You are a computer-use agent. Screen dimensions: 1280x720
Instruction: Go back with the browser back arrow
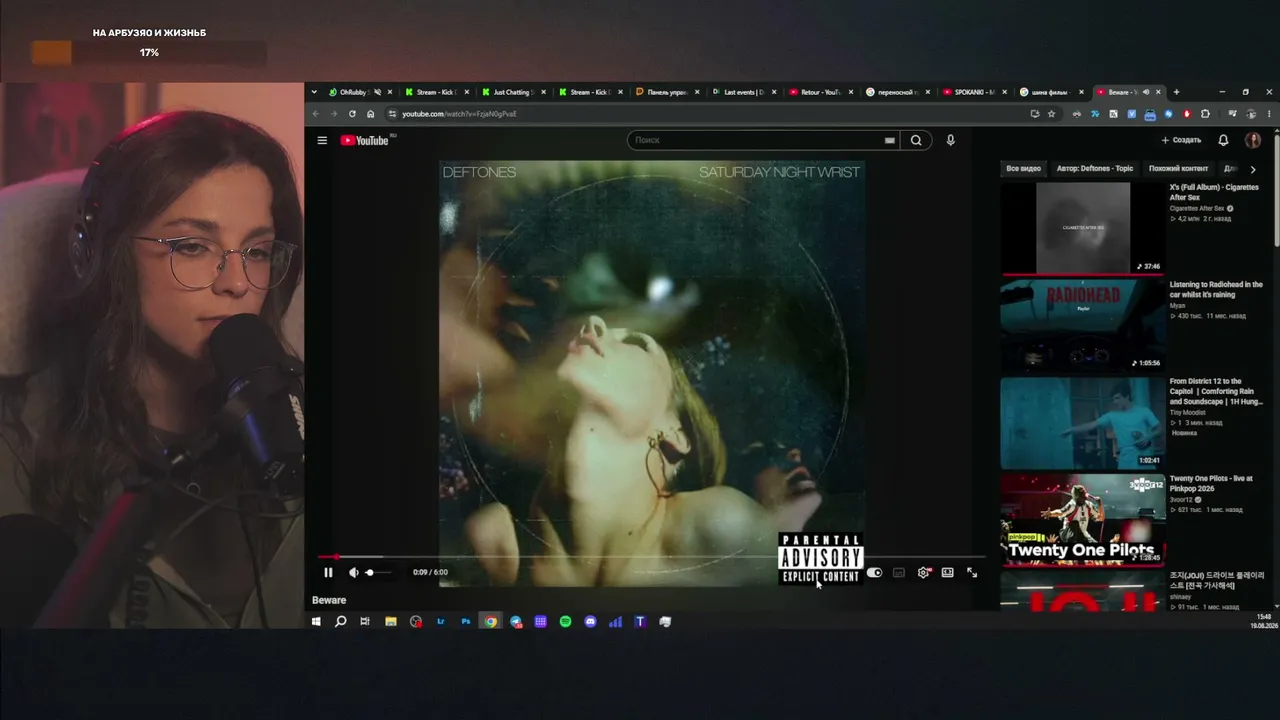[x=317, y=114]
